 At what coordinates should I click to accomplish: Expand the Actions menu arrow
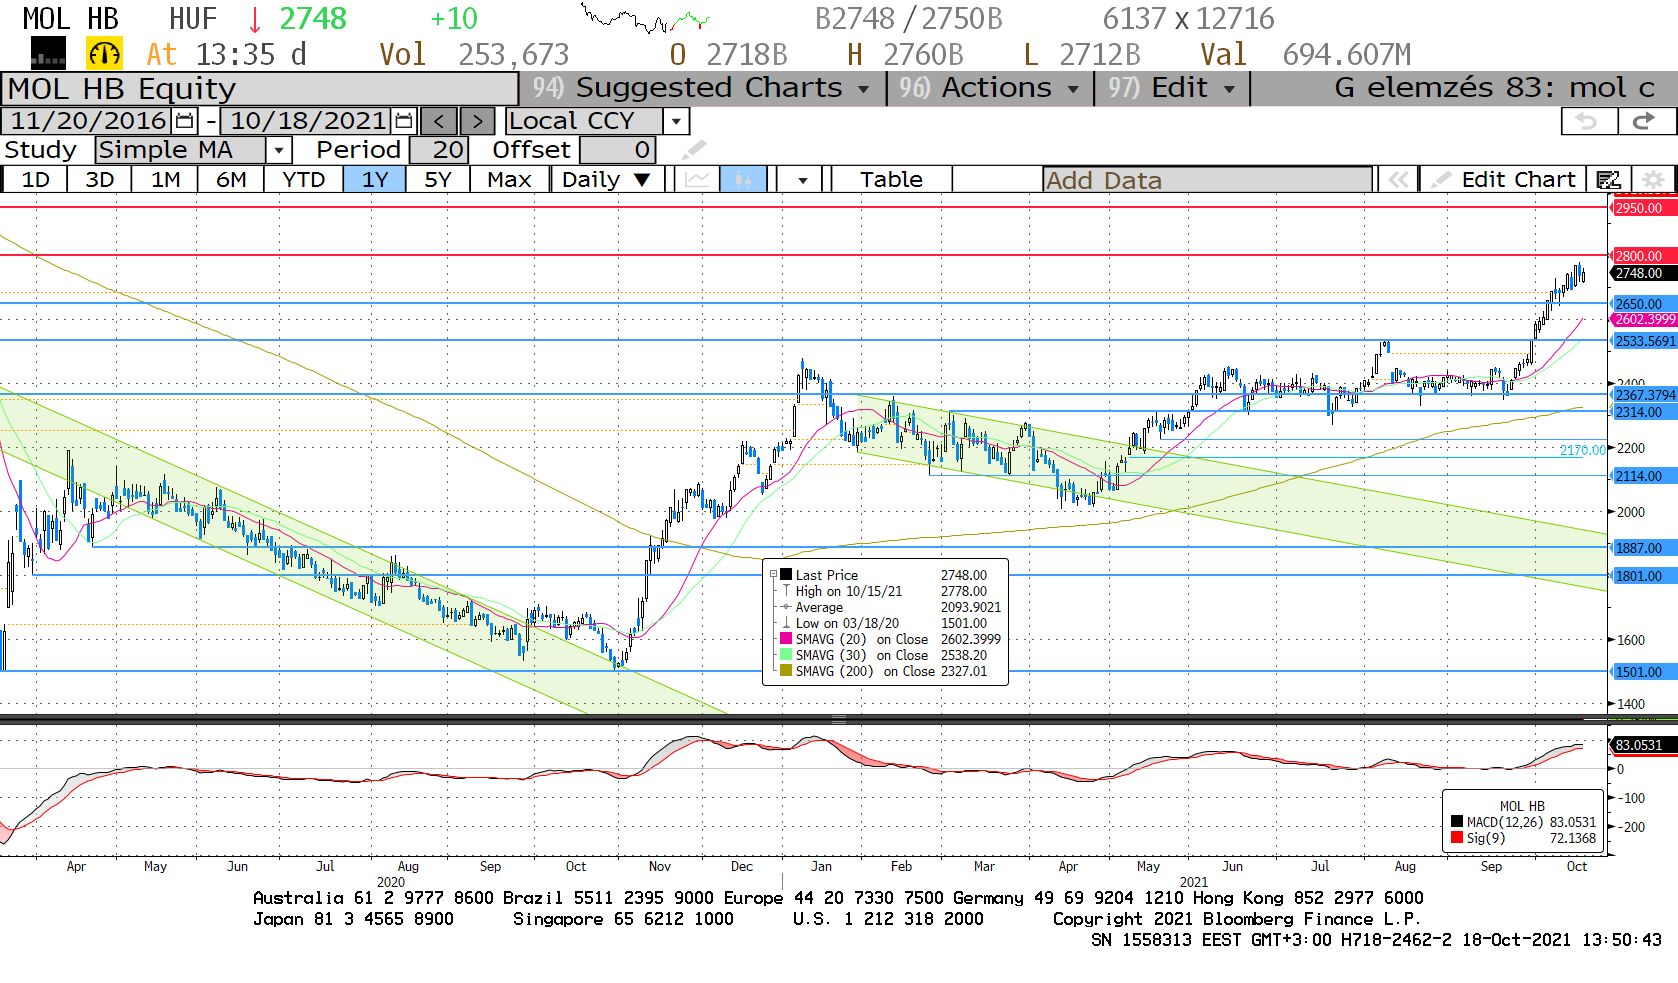click(x=1074, y=89)
